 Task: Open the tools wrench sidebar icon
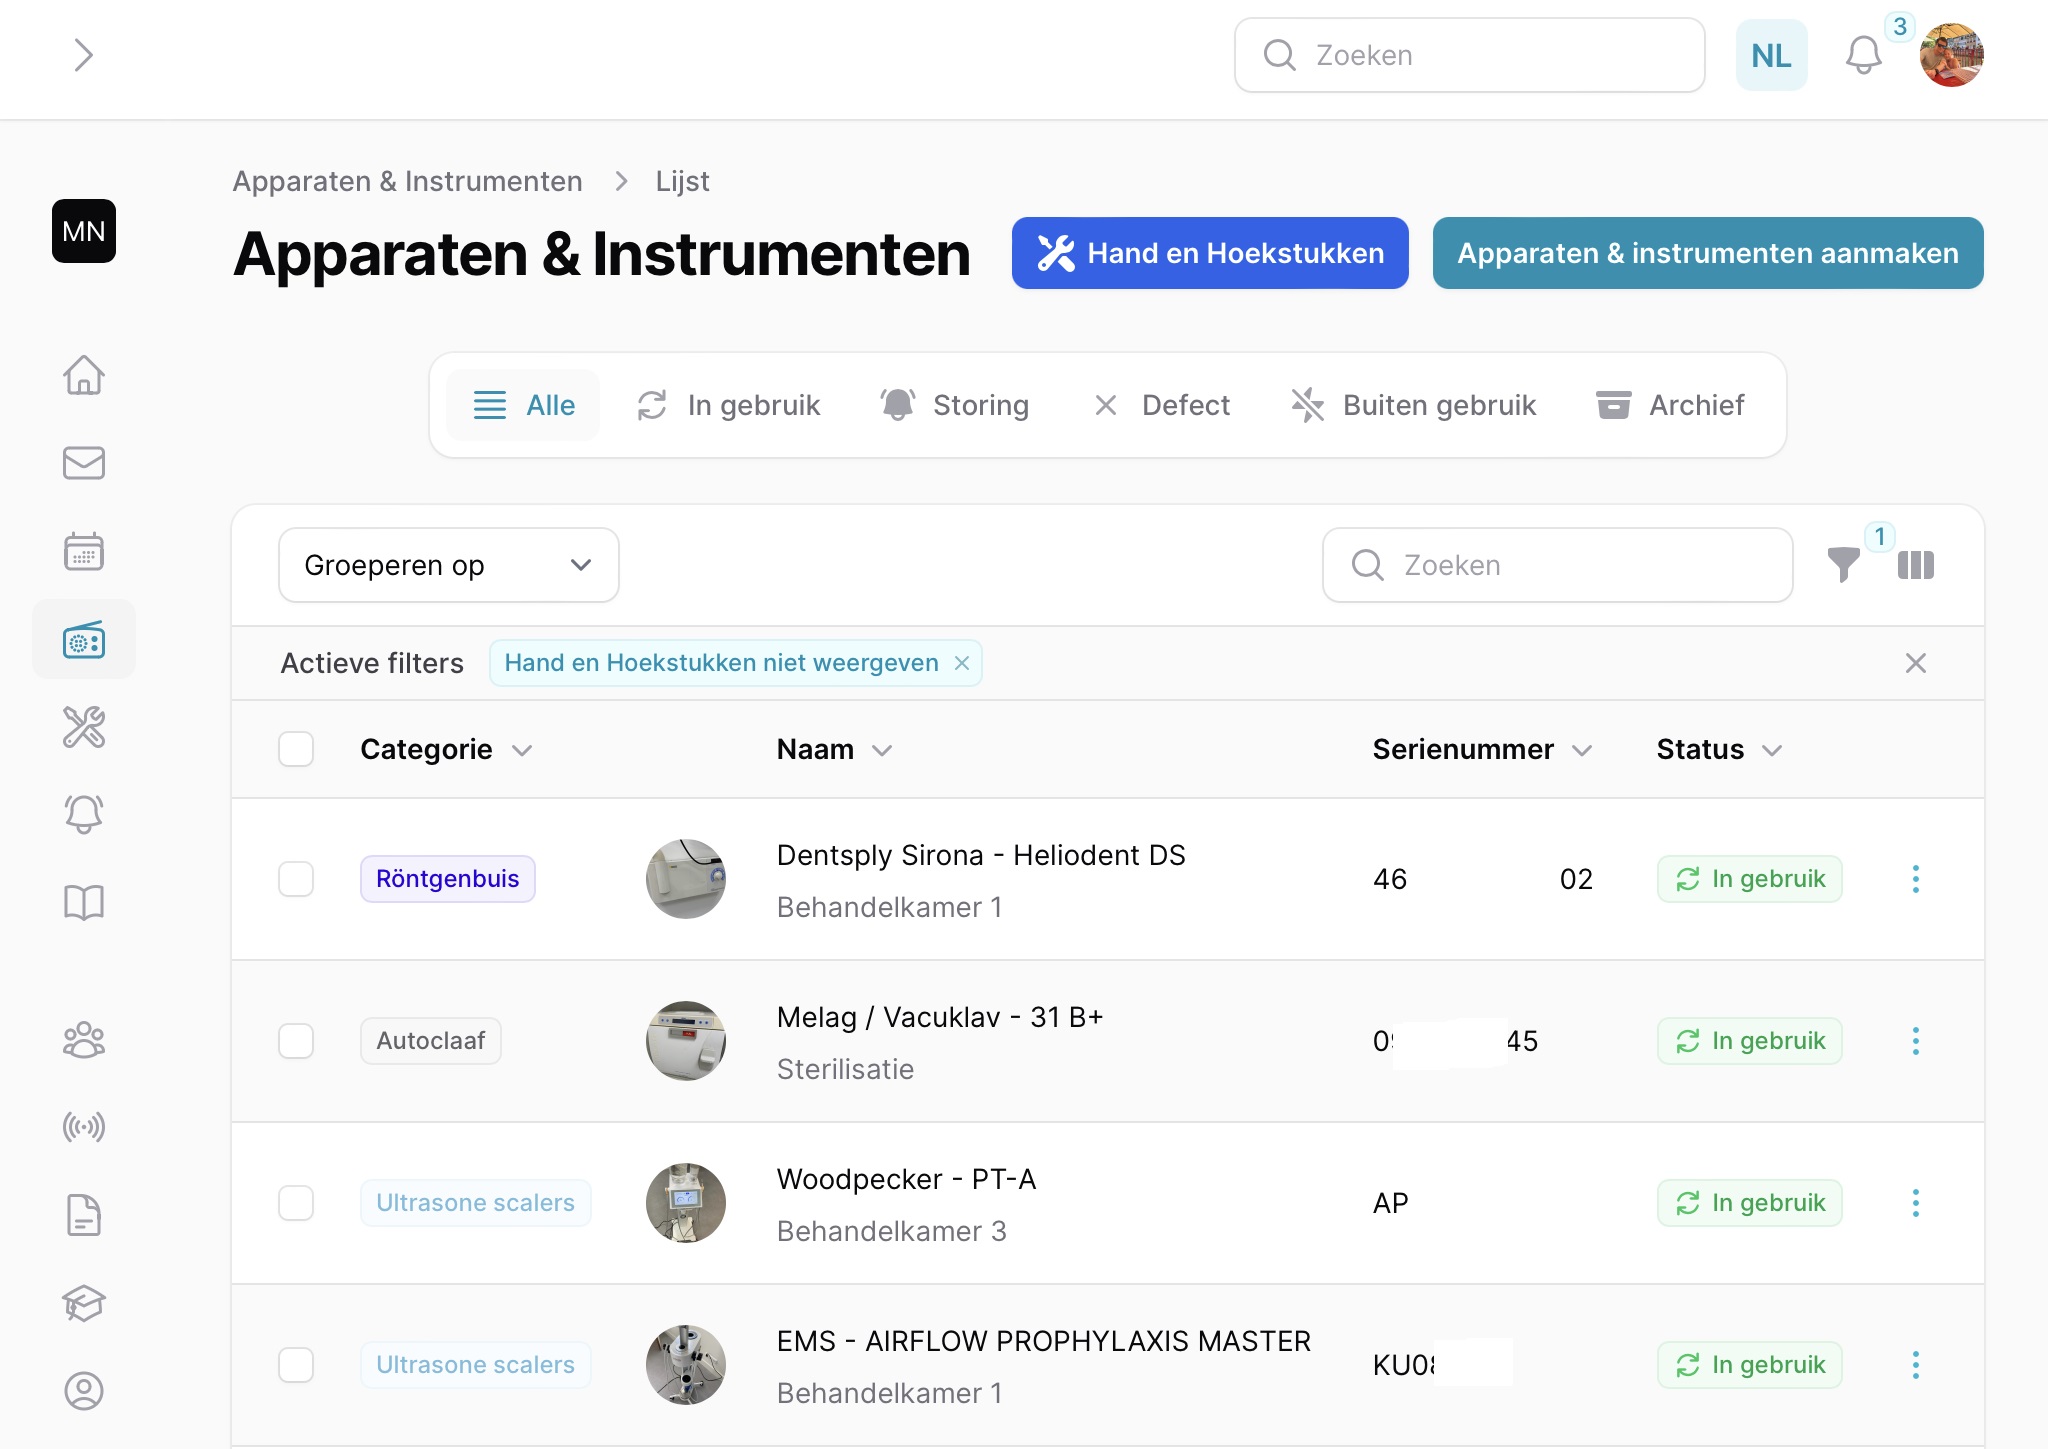coord(84,727)
